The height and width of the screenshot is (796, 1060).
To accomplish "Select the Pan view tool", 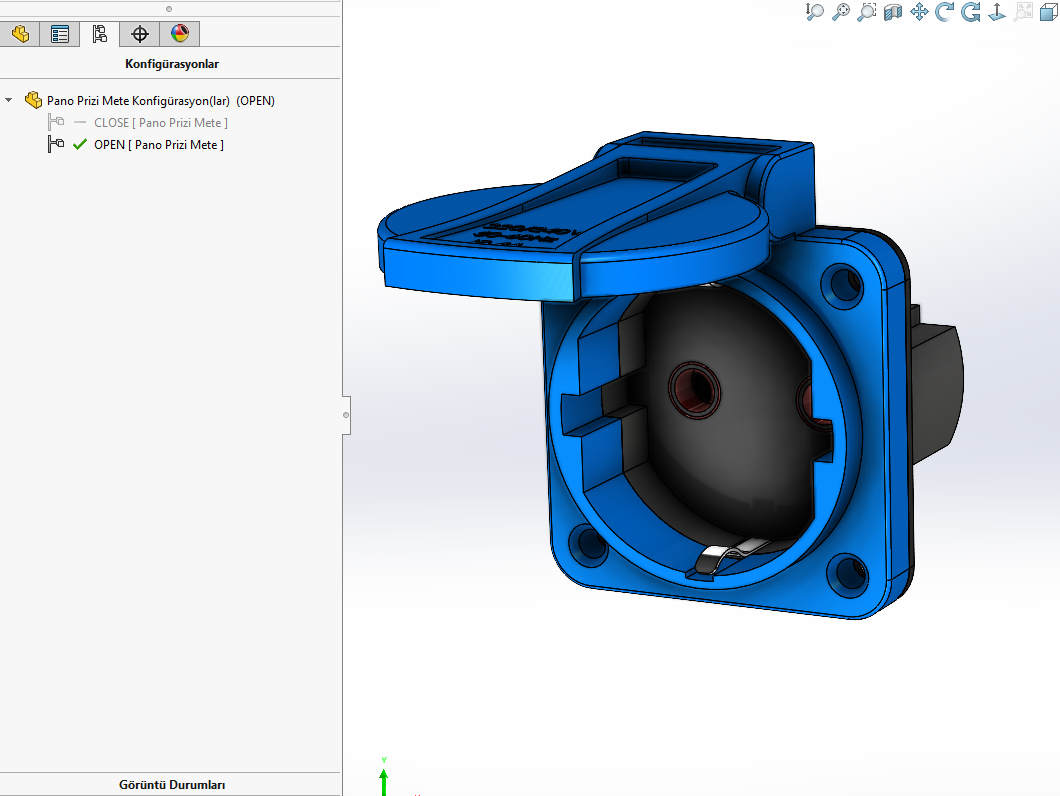I will coord(919,12).
